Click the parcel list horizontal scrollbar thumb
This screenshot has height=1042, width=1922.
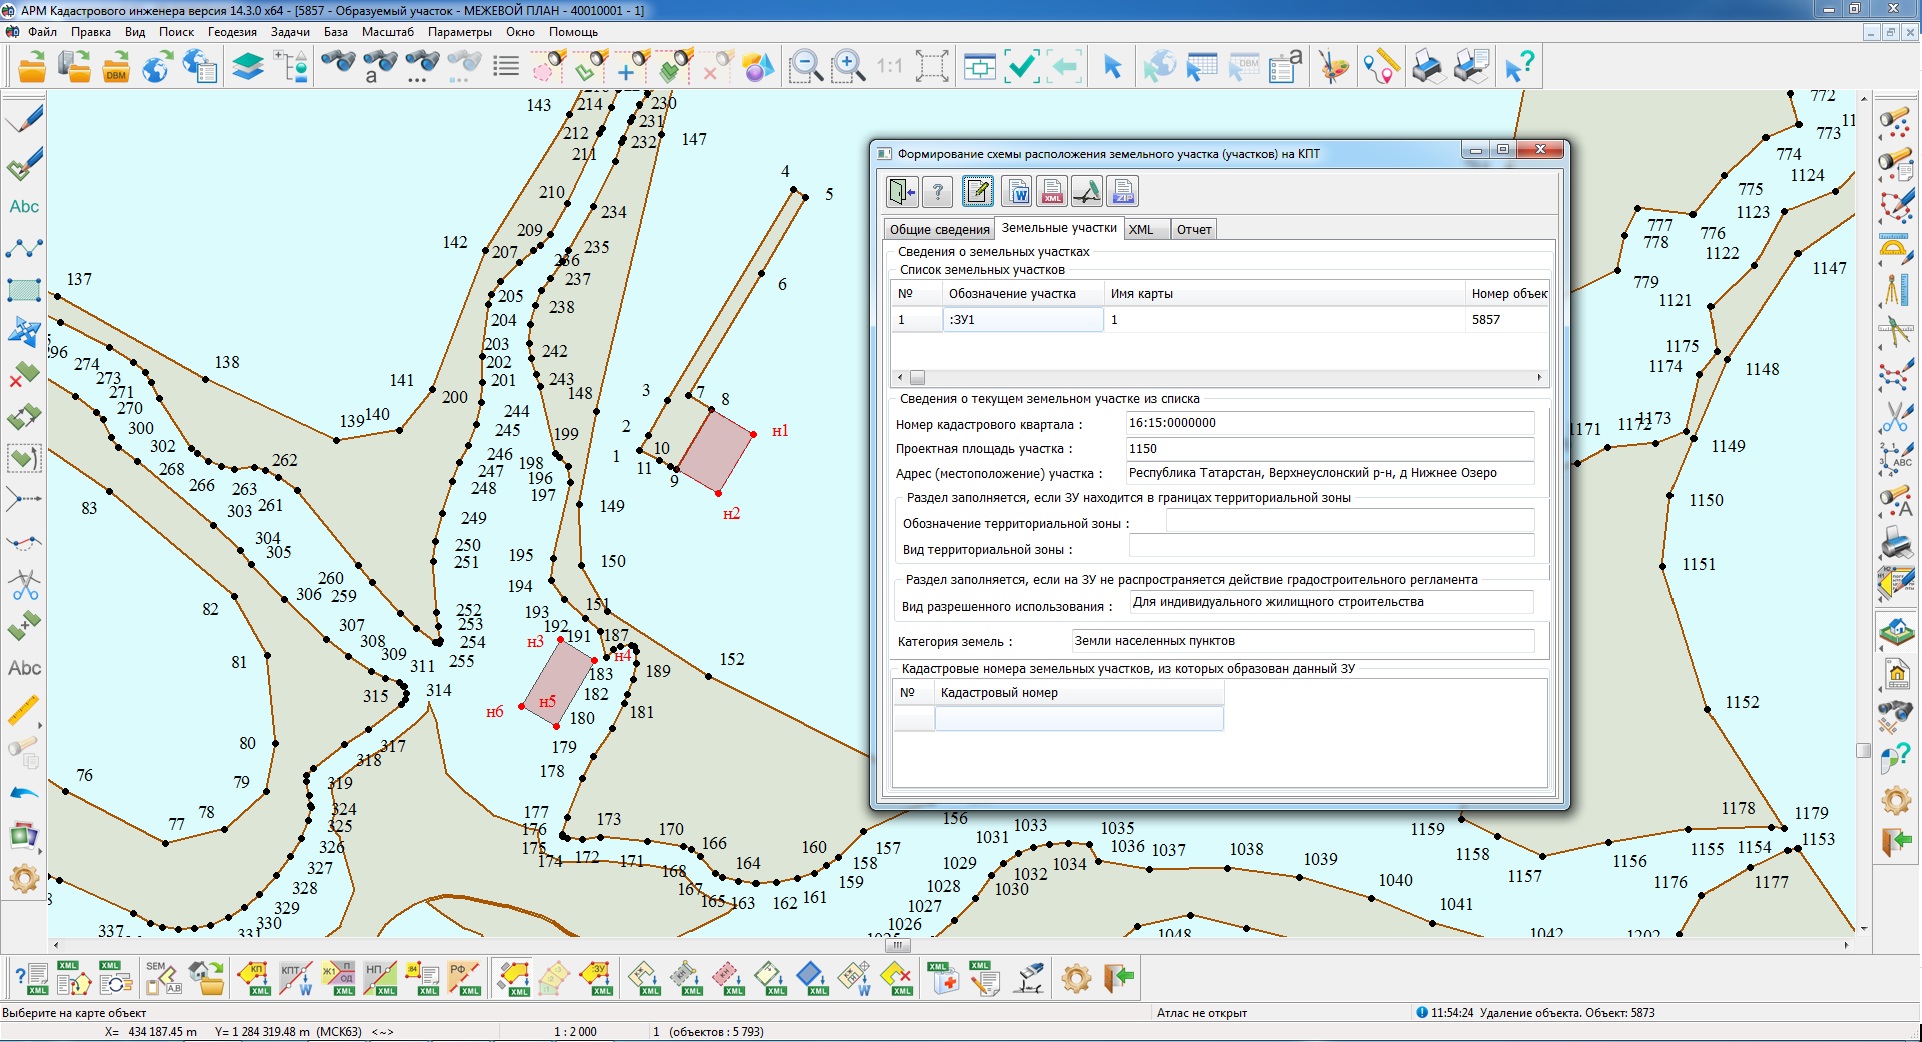pos(917,378)
